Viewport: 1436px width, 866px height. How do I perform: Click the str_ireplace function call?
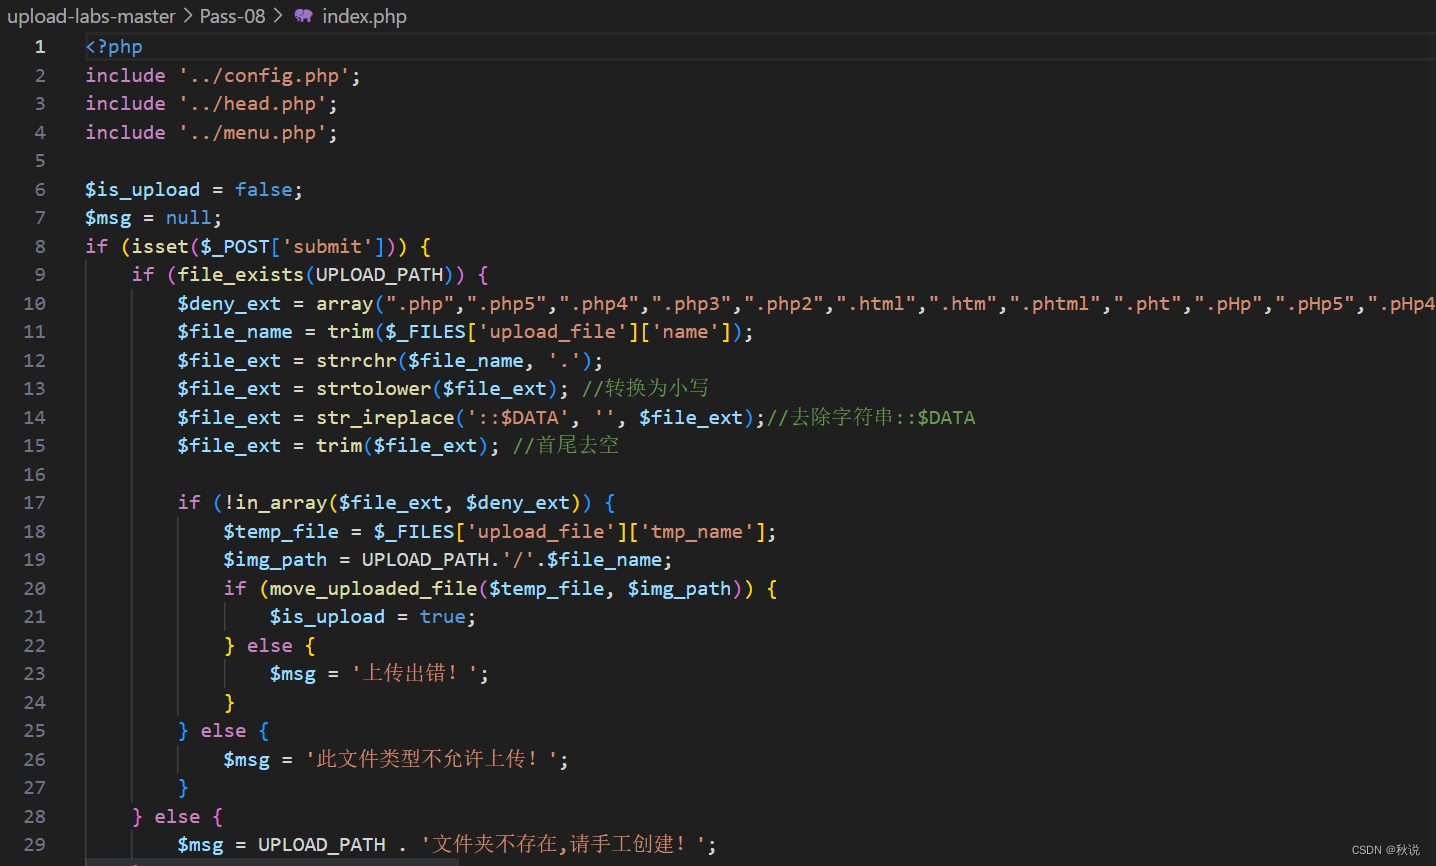[x=535, y=417]
